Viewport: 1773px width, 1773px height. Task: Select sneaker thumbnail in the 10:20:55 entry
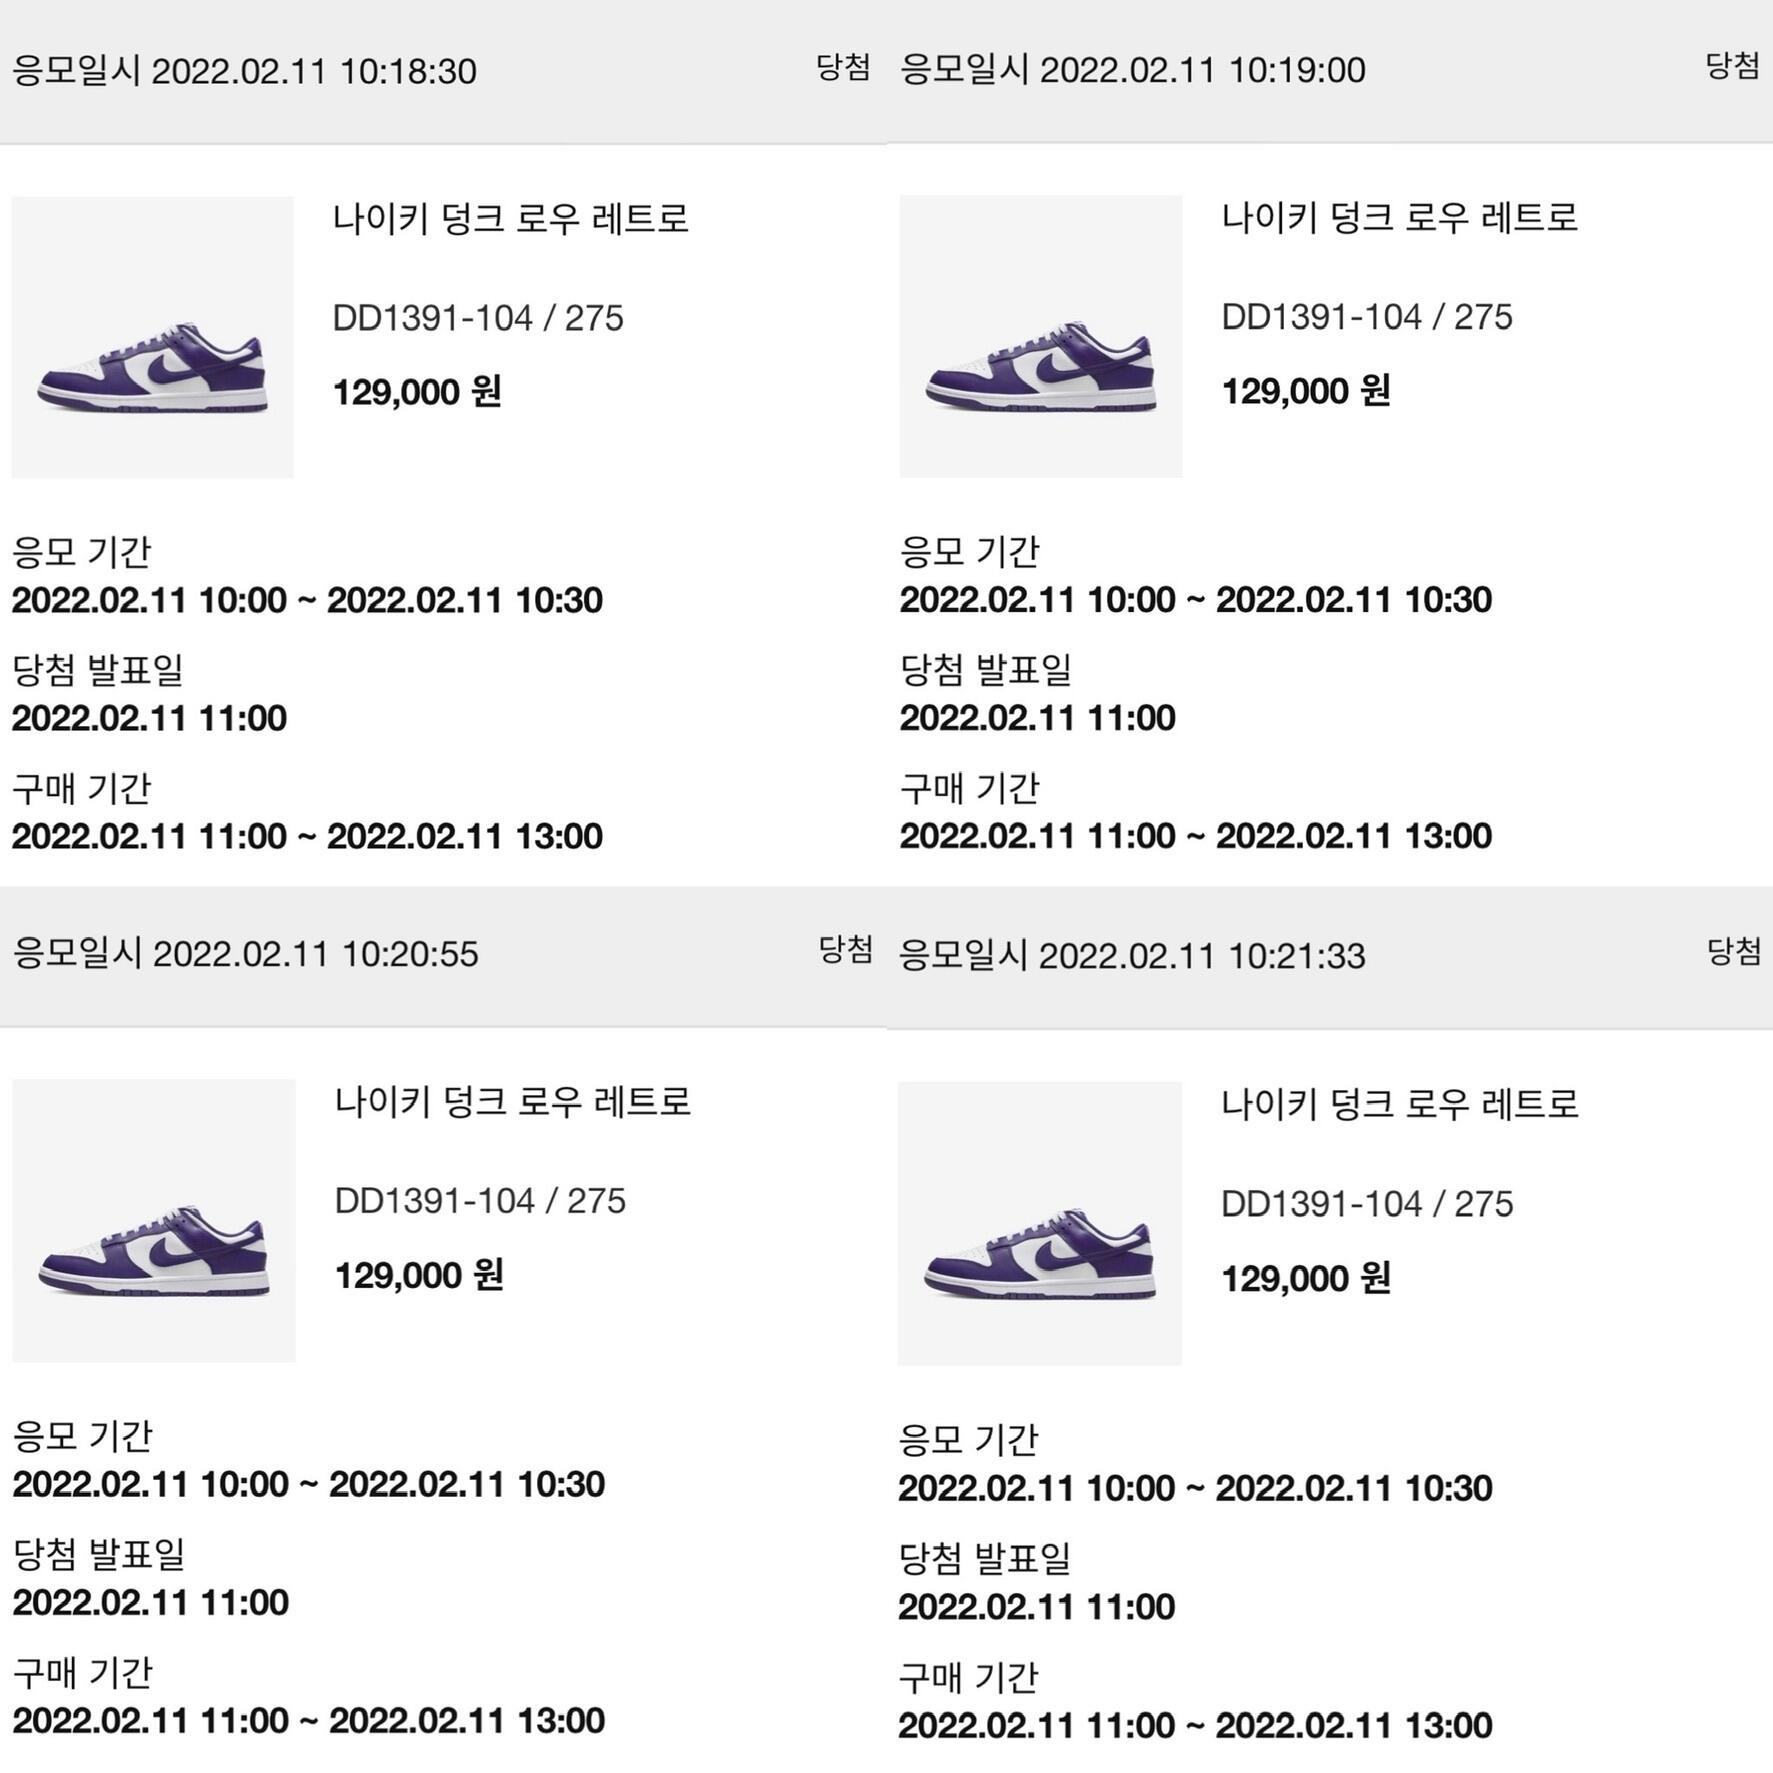point(153,1220)
